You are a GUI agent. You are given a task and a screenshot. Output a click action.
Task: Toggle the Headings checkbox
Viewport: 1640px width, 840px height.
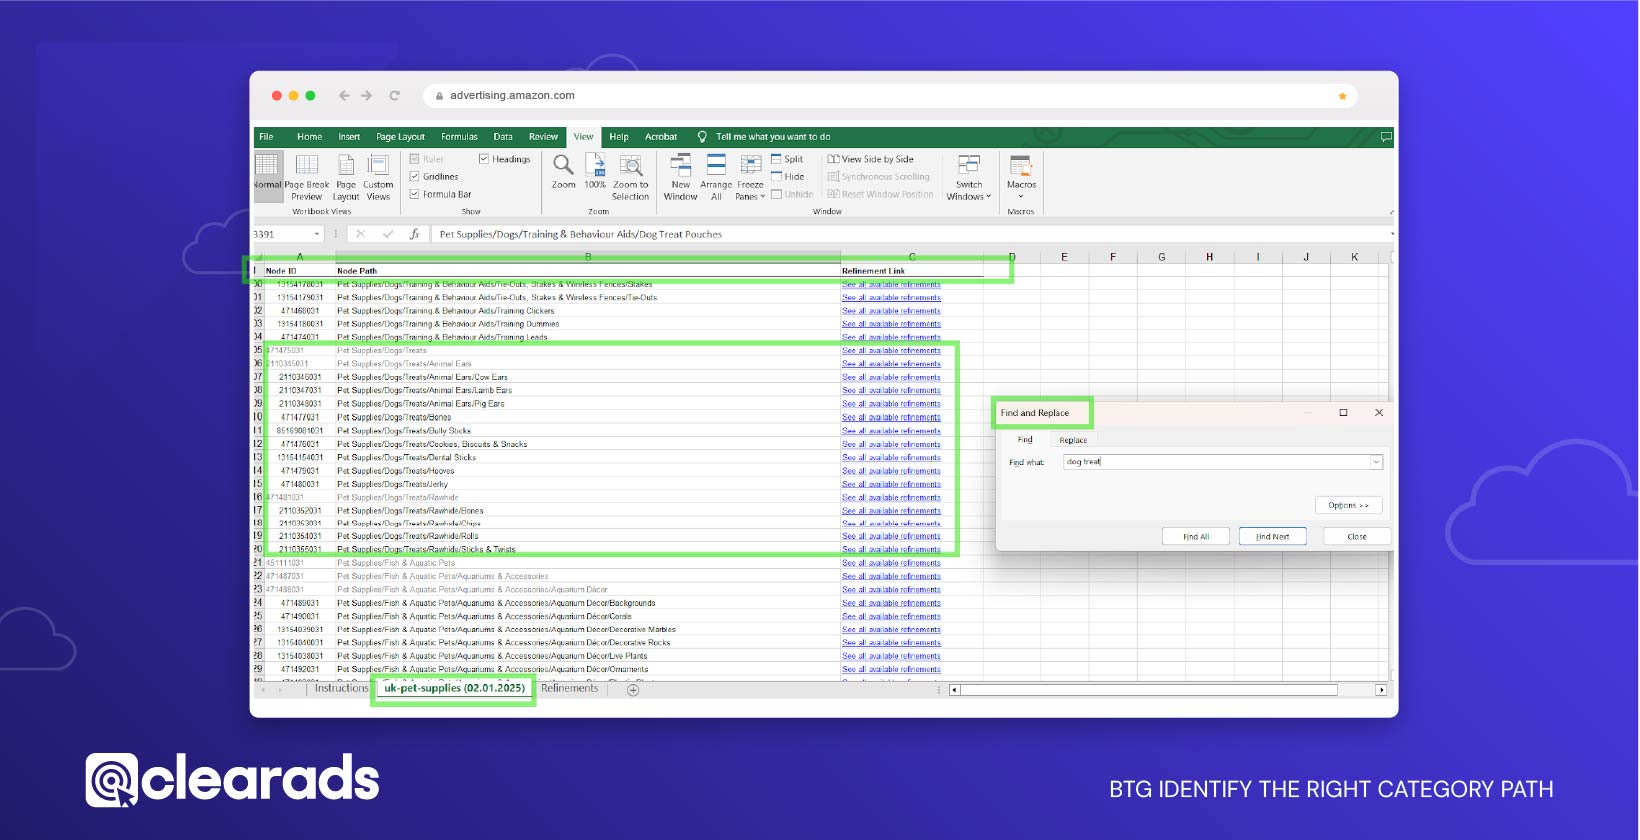point(484,159)
